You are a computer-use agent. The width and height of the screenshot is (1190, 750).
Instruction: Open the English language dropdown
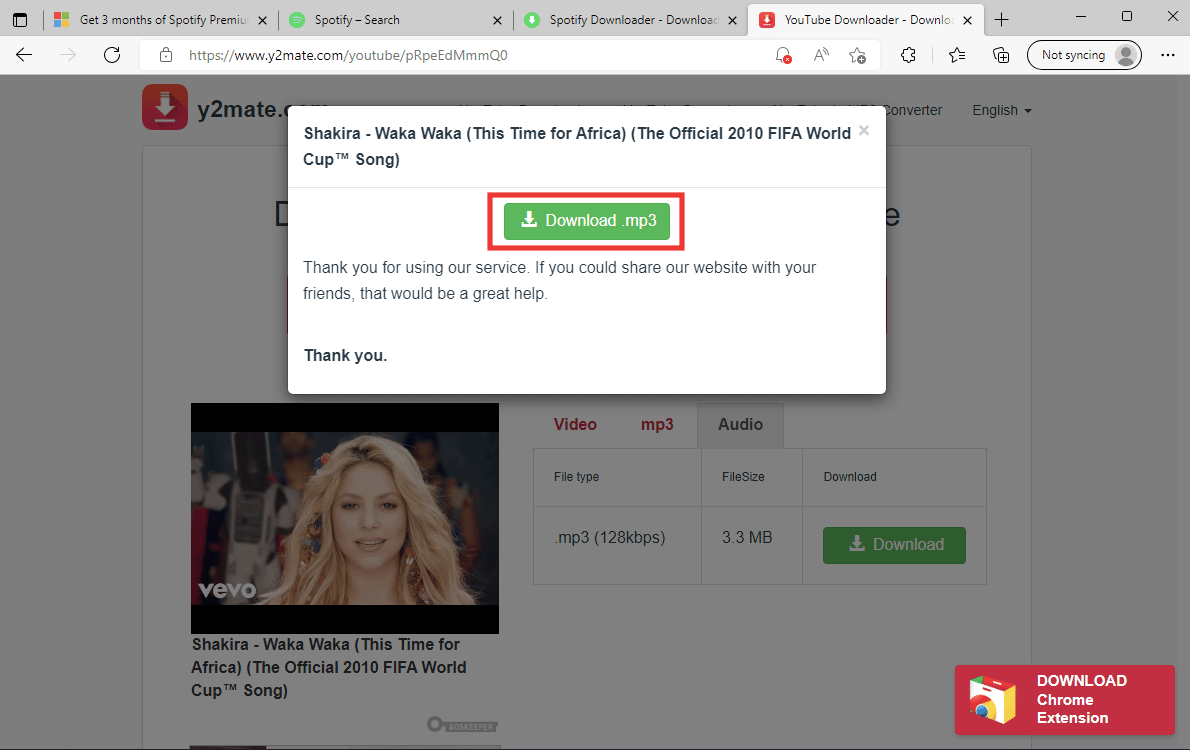point(1002,111)
